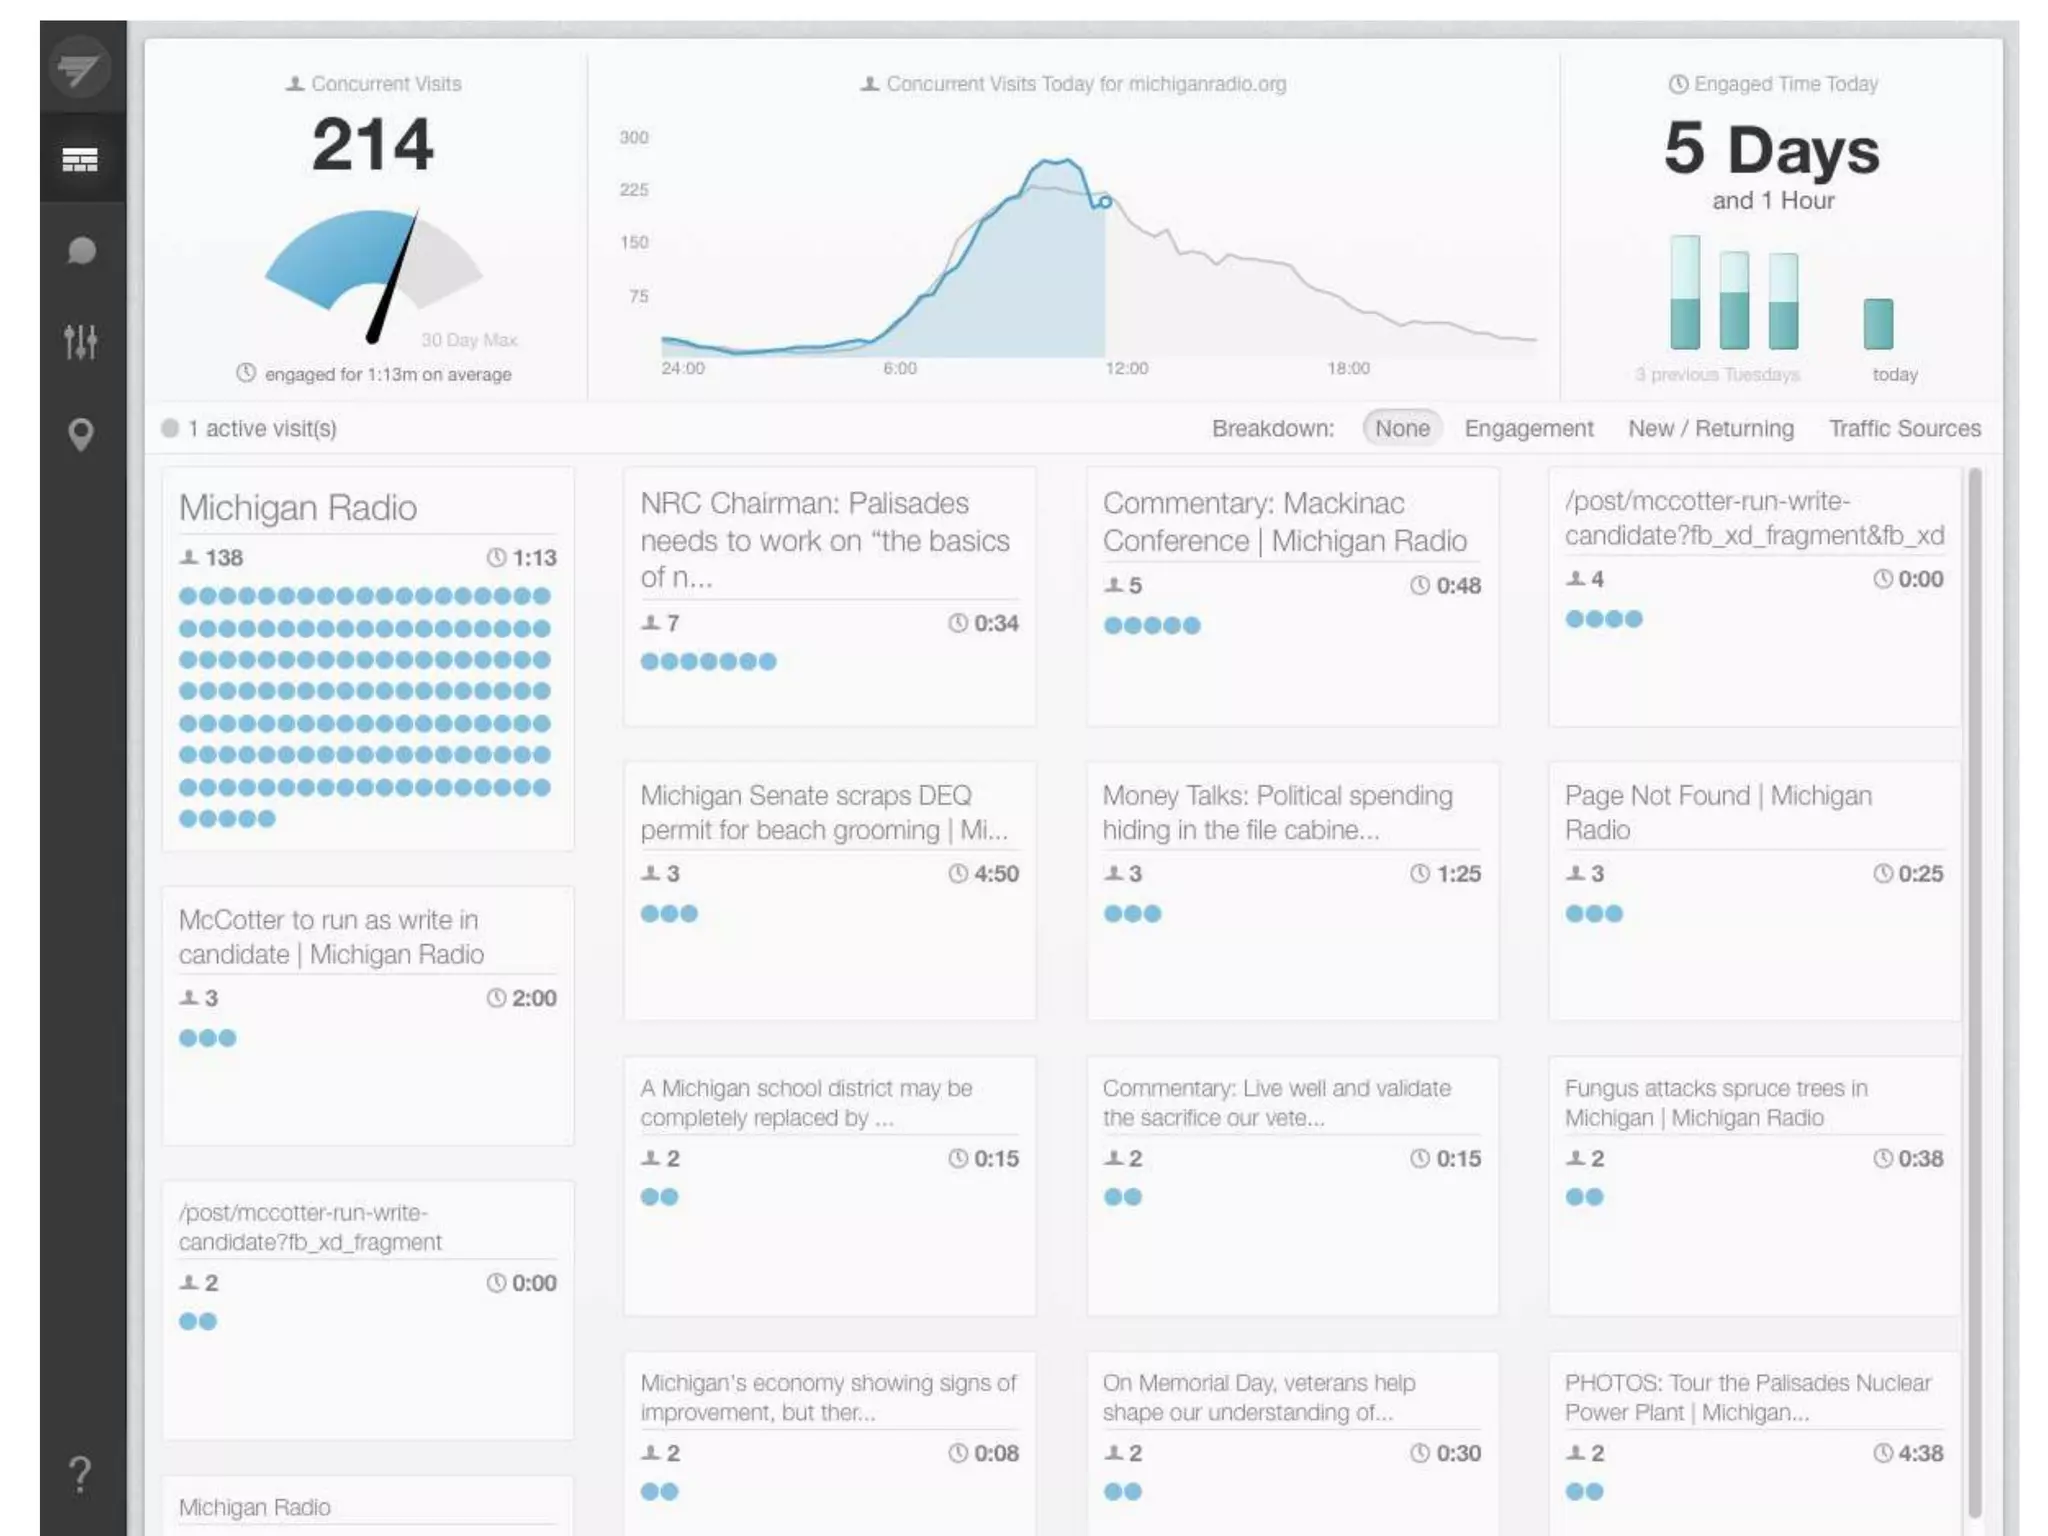Click the today engaged time bar
The width and height of the screenshot is (2048, 1536).
point(1877,324)
